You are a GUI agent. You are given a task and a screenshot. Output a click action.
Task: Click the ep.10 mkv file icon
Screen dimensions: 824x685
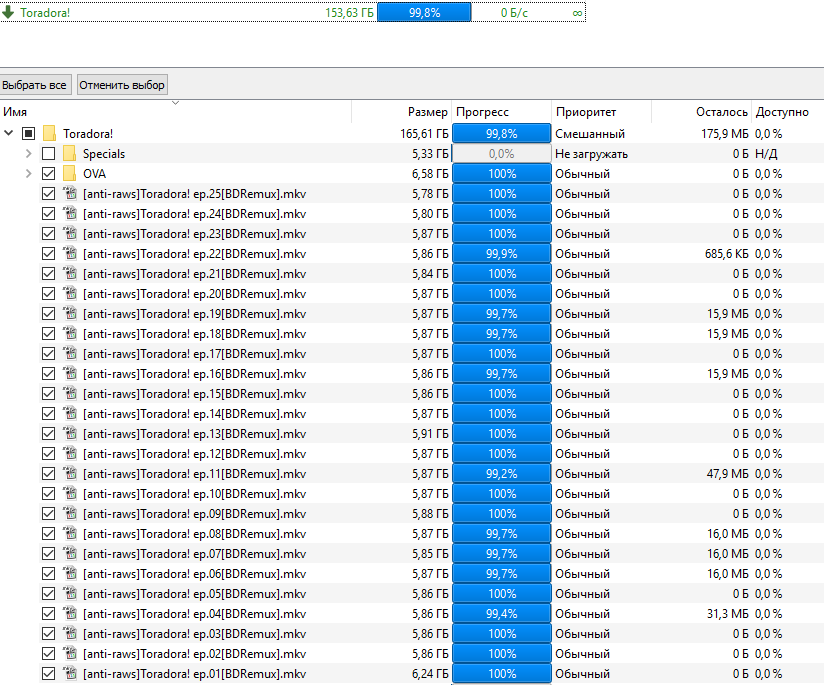pyautogui.click(x=70, y=493)
